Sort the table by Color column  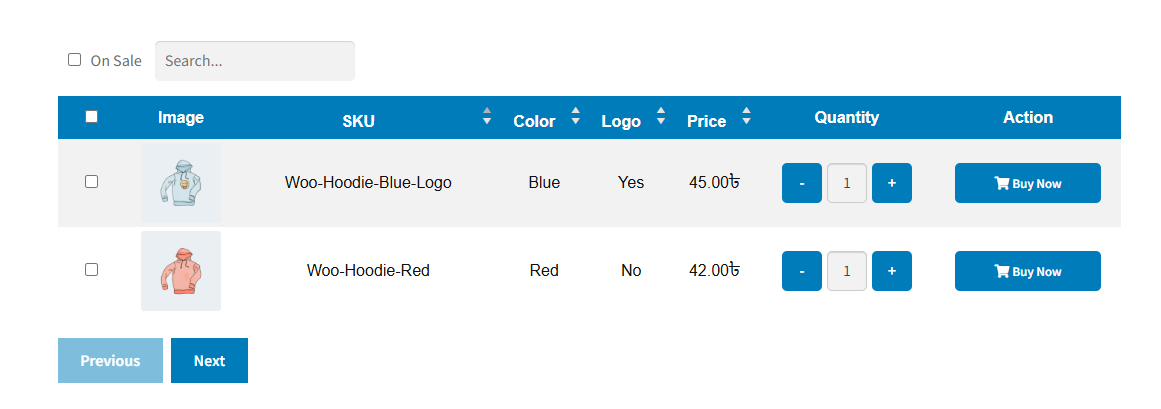[575, 116]
